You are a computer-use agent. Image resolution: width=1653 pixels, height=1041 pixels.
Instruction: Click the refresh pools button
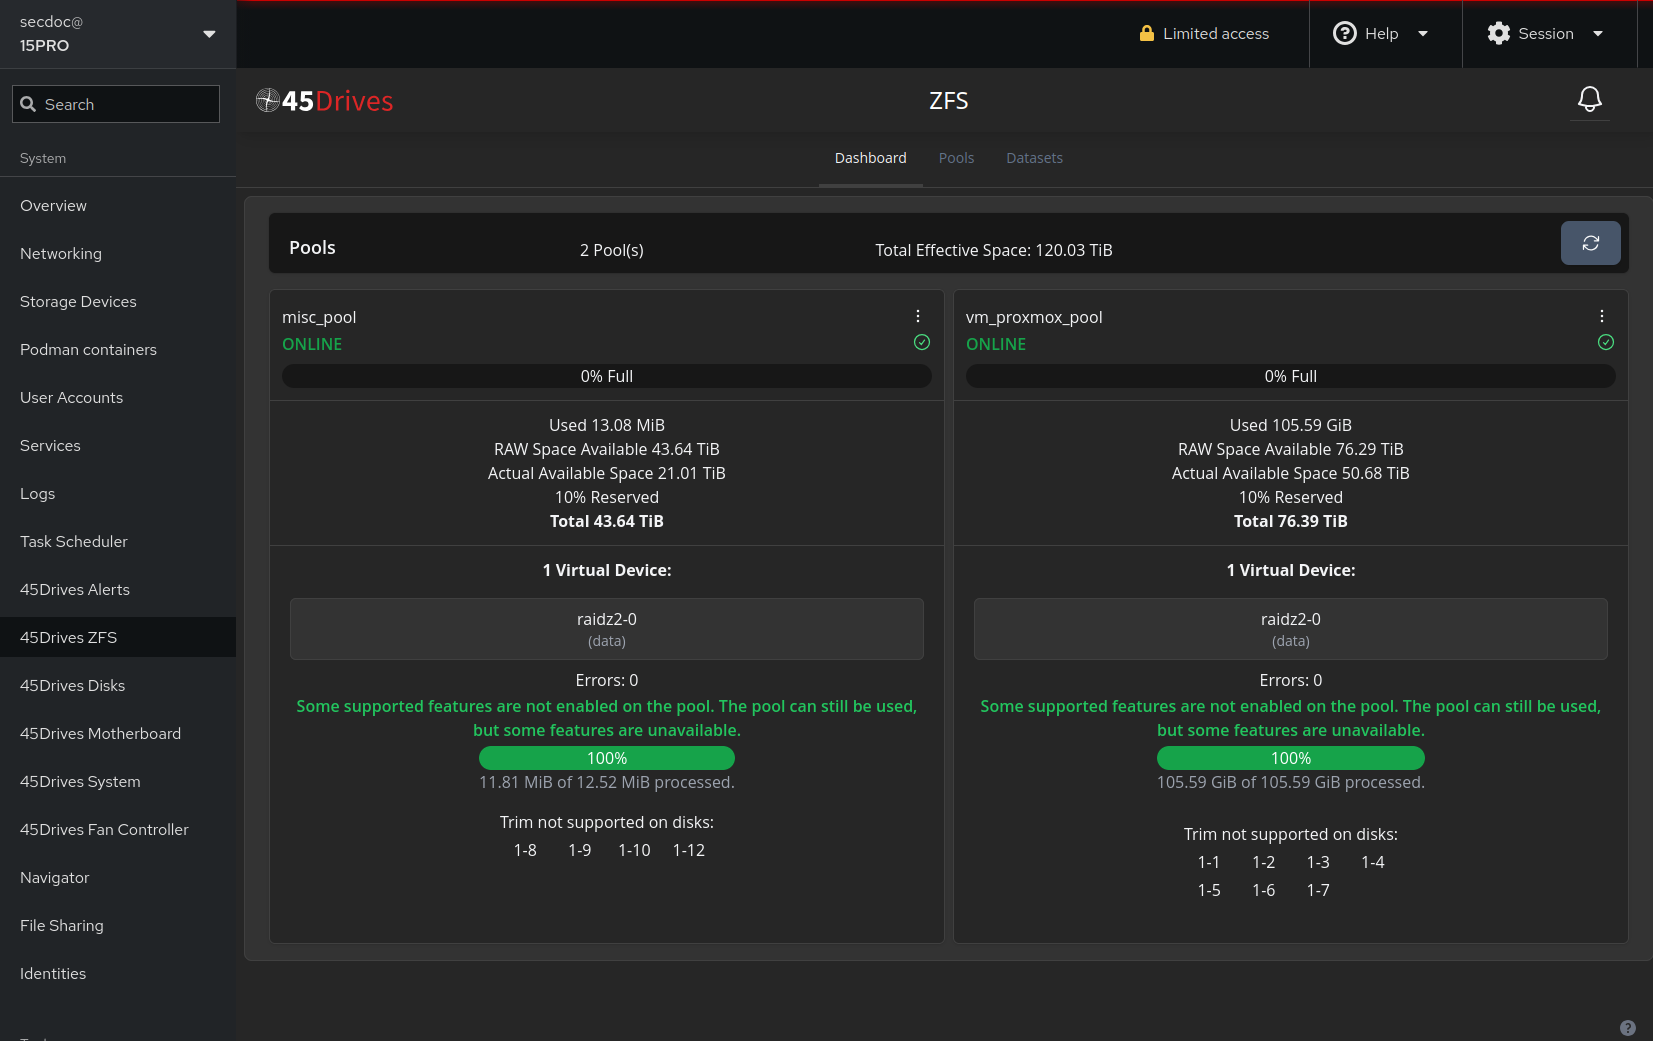[x=1590, y=243]
